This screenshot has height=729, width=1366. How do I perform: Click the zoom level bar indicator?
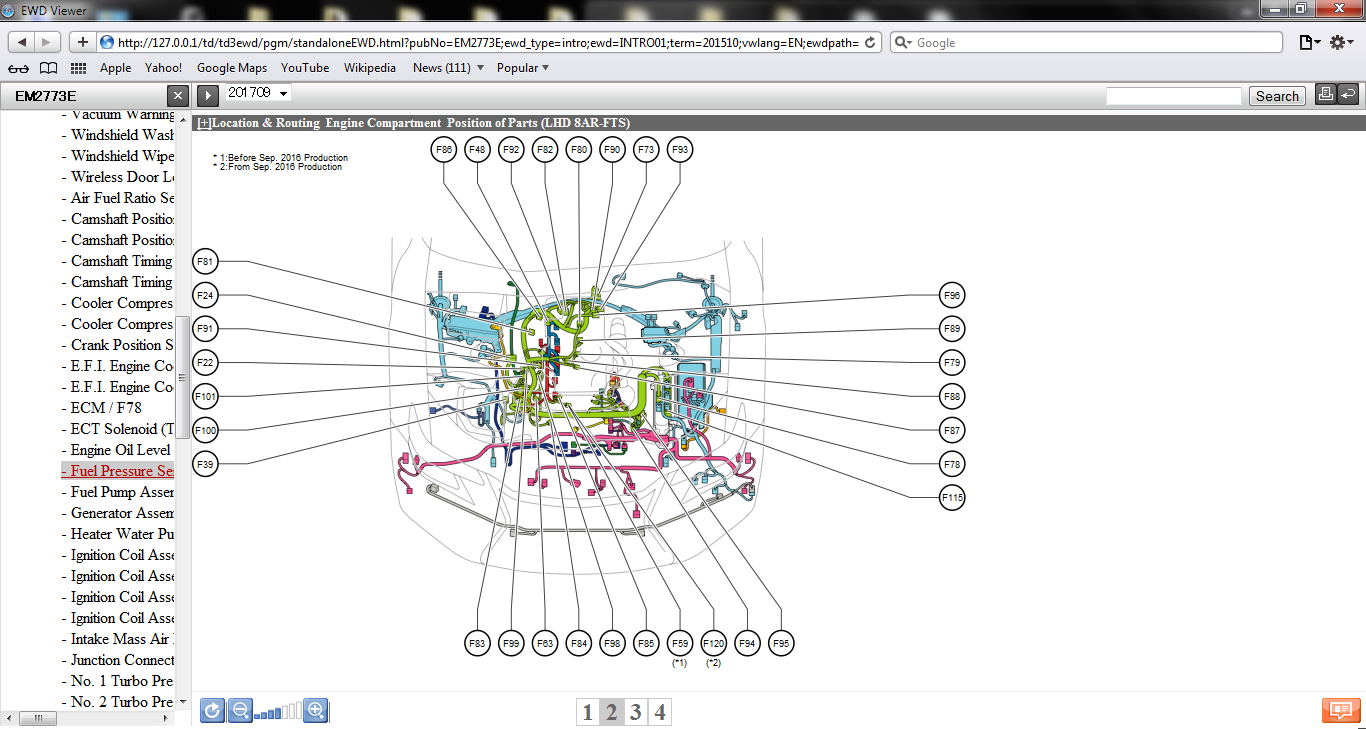[x=277, y=712]
